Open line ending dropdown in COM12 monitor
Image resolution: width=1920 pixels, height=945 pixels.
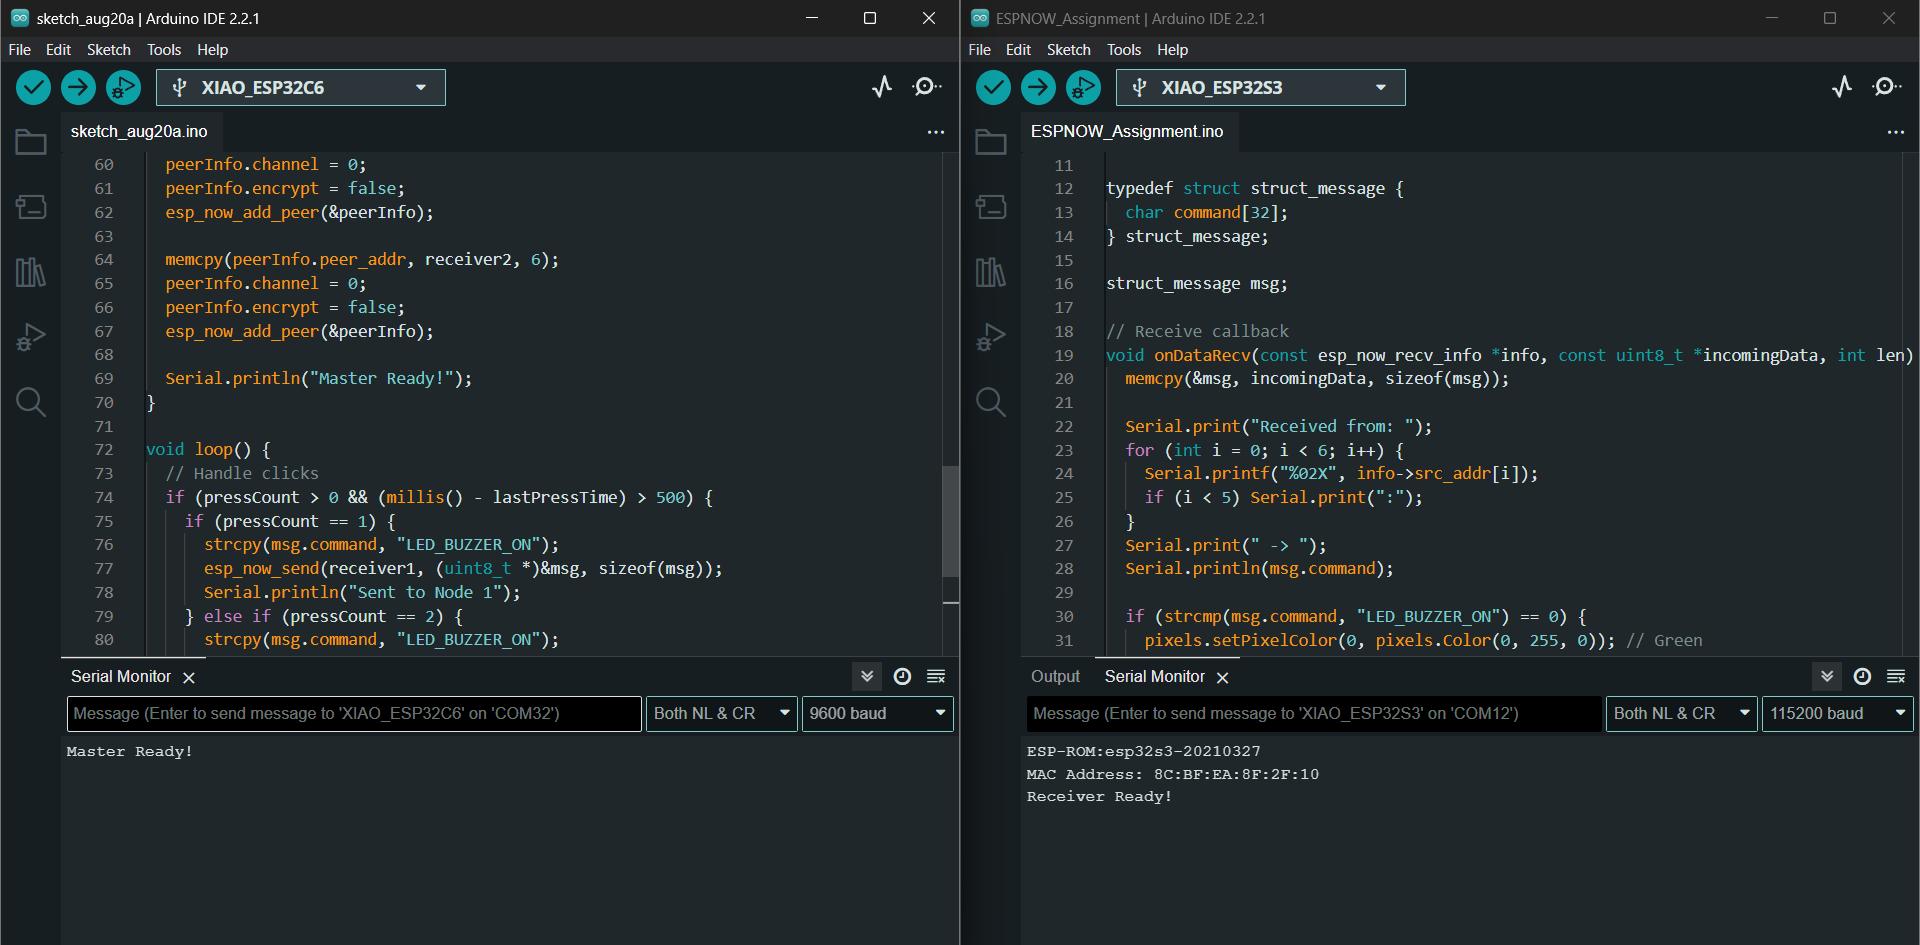pos(1682,714)
